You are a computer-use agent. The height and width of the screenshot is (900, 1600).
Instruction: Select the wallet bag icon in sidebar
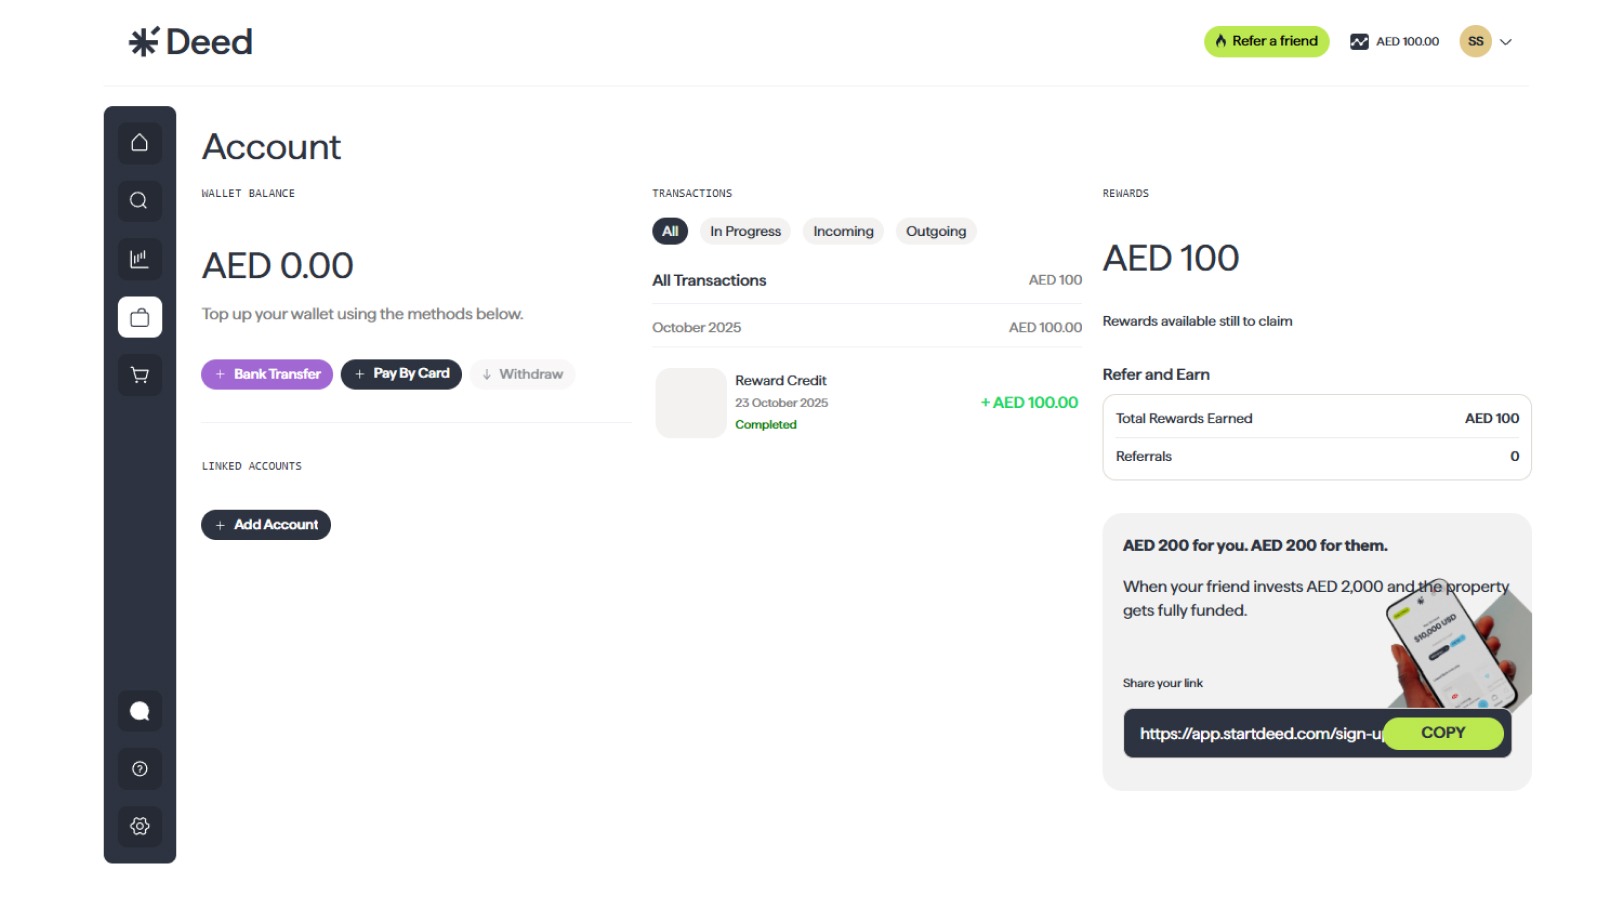tap(139, 317)
